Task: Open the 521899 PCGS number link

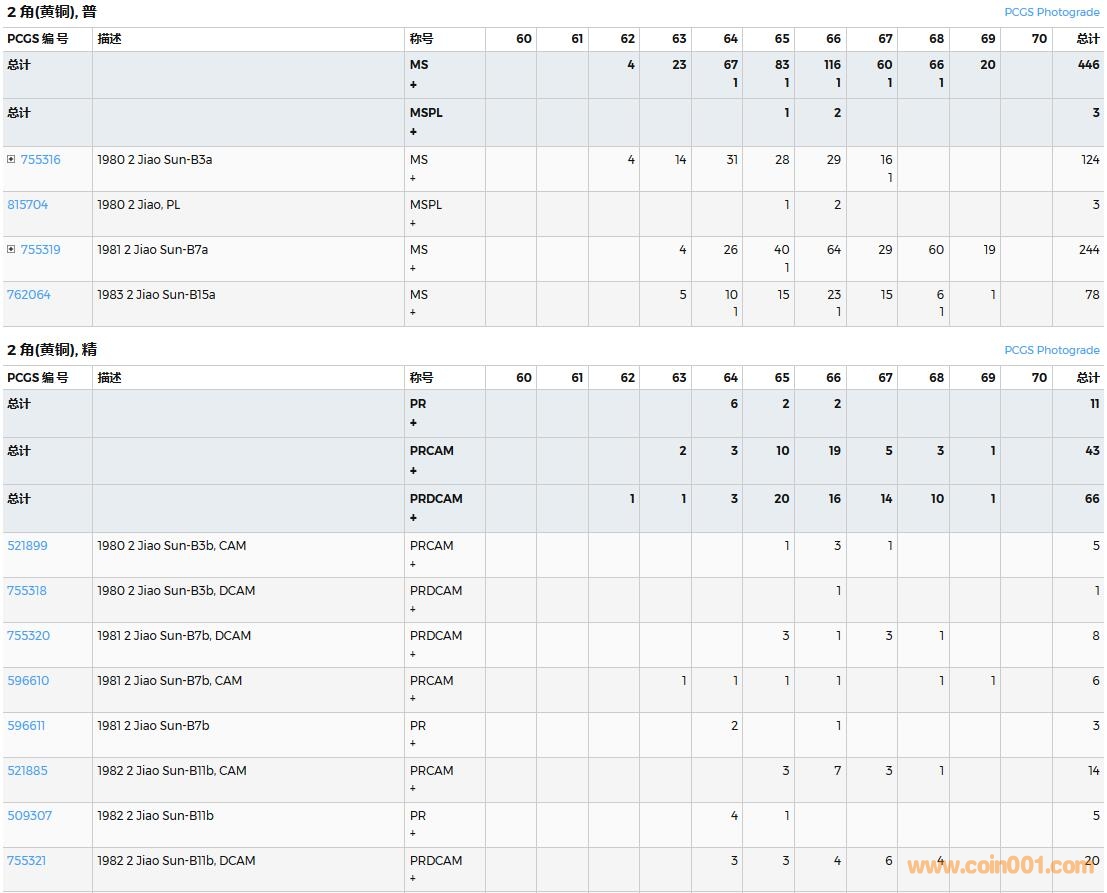Action: point(28,546)
